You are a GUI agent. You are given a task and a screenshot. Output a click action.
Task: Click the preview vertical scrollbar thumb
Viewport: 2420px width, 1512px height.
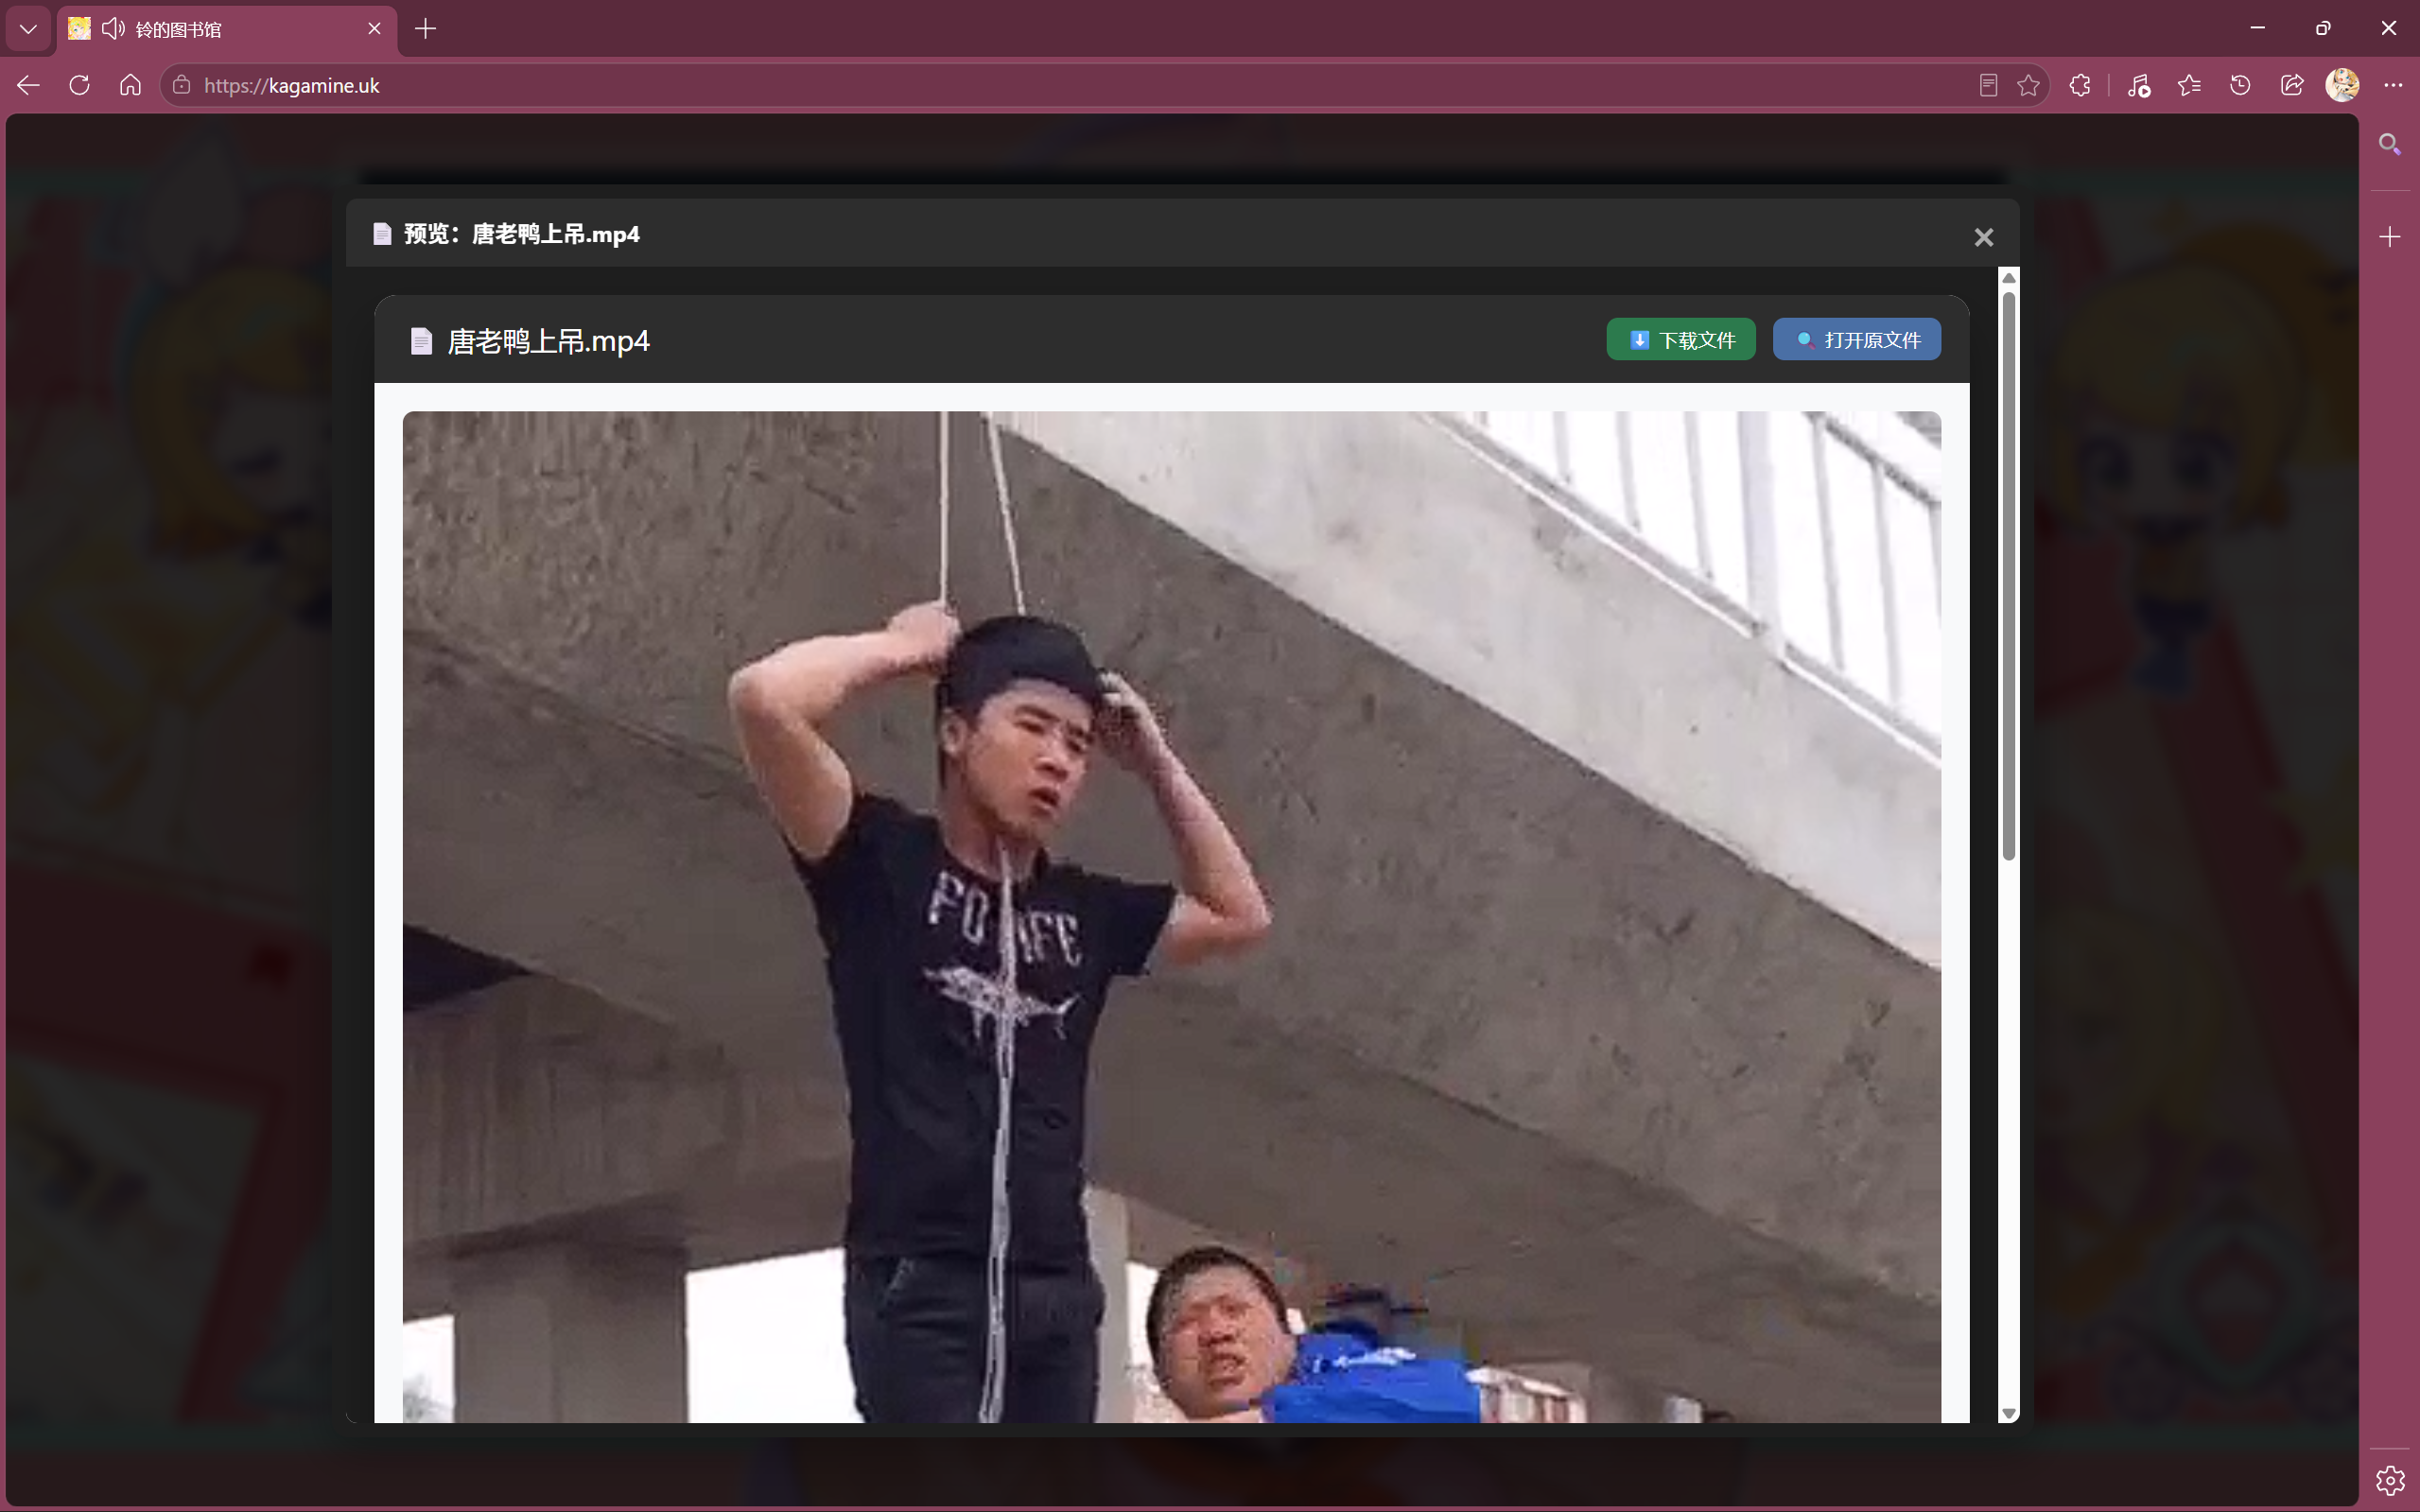click(x=2008, y=576)
